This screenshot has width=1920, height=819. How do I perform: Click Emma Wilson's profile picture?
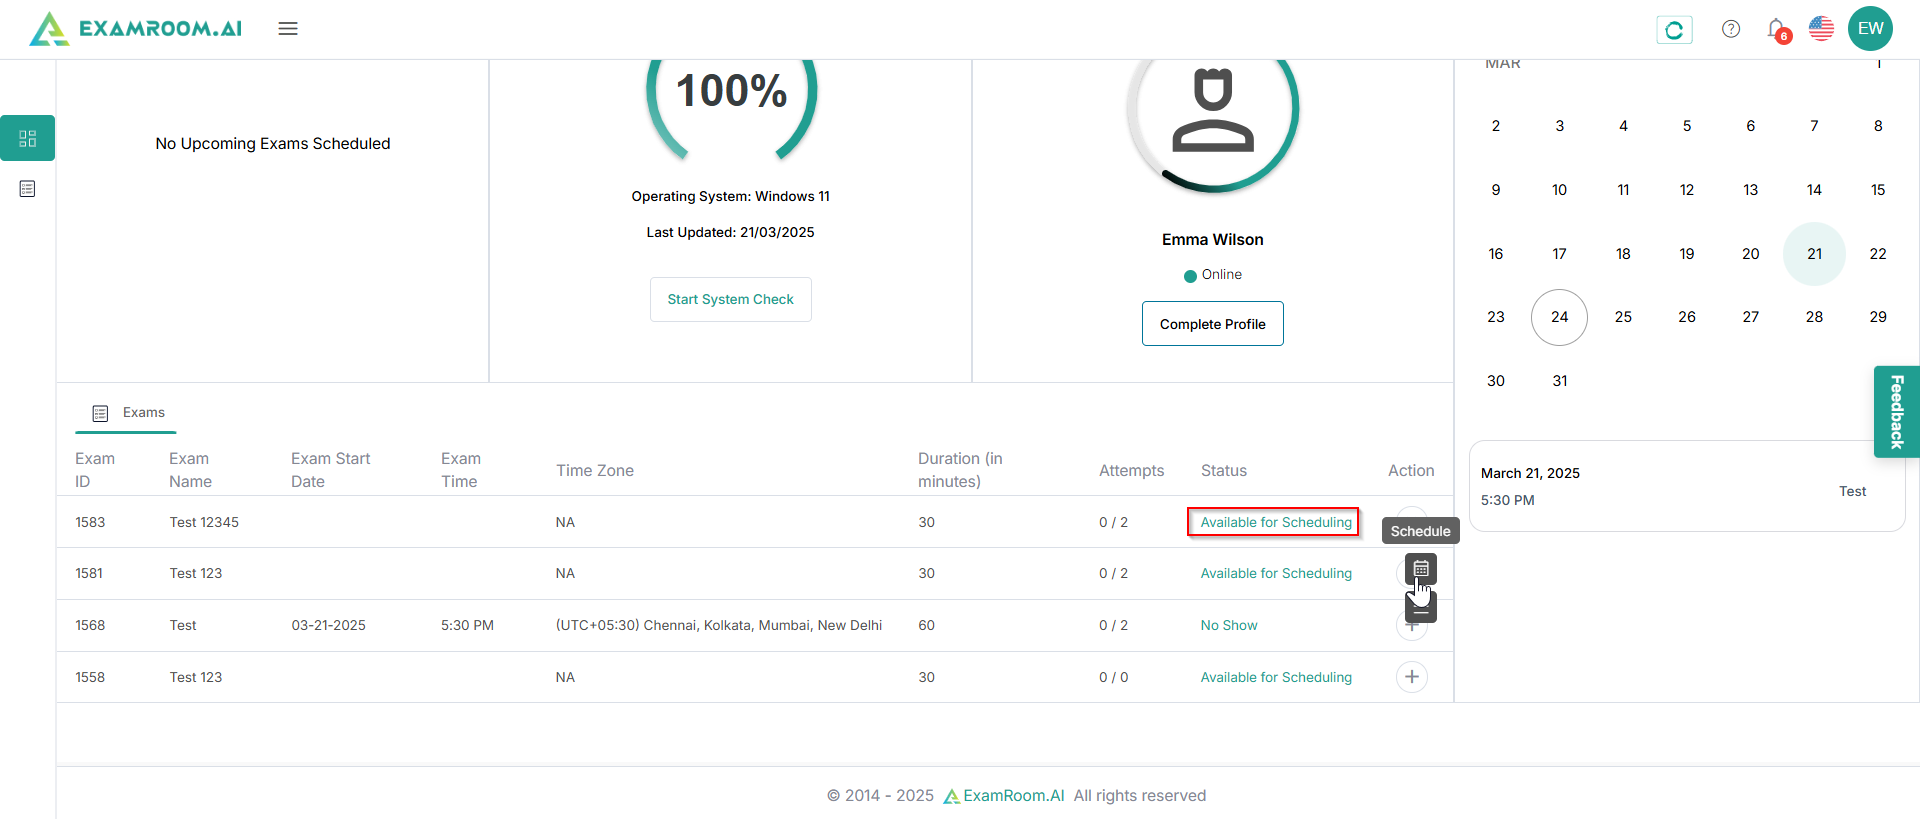pos(1213,111)
